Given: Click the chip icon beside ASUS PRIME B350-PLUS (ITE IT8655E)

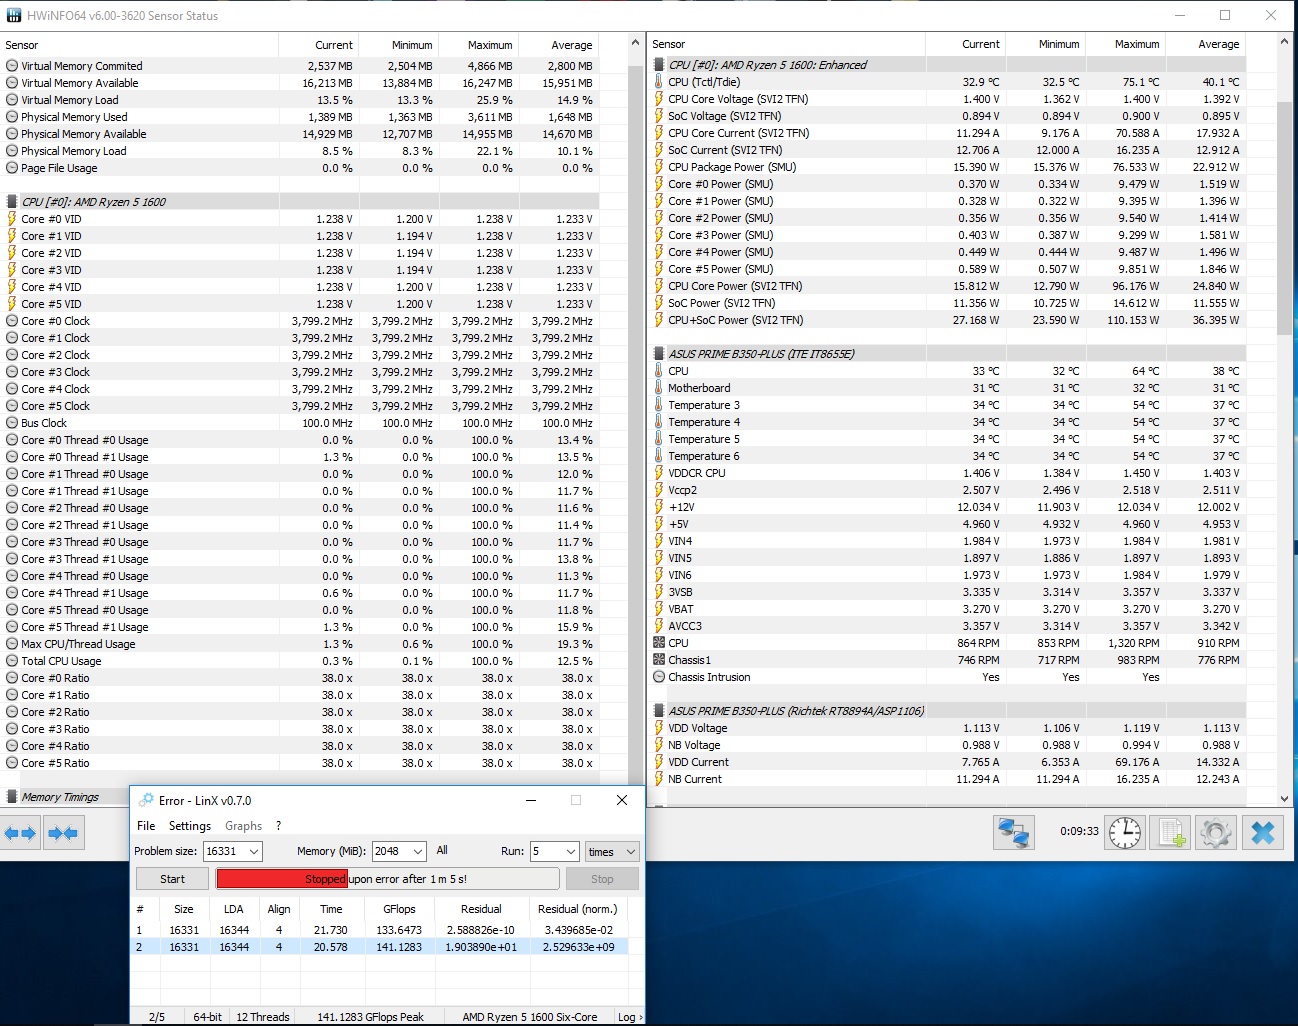Looking at the screenshot, I should click(659, 354).
